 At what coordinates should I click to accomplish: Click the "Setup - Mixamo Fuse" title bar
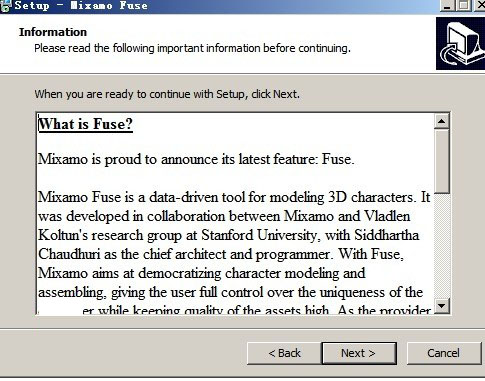220,6
